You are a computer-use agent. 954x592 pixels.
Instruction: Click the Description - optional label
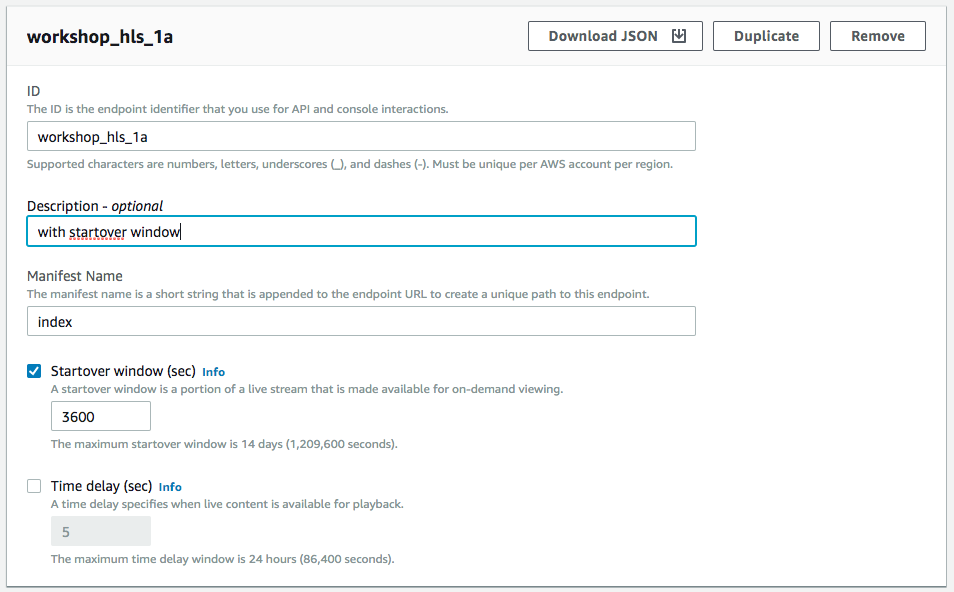[95, 206]
